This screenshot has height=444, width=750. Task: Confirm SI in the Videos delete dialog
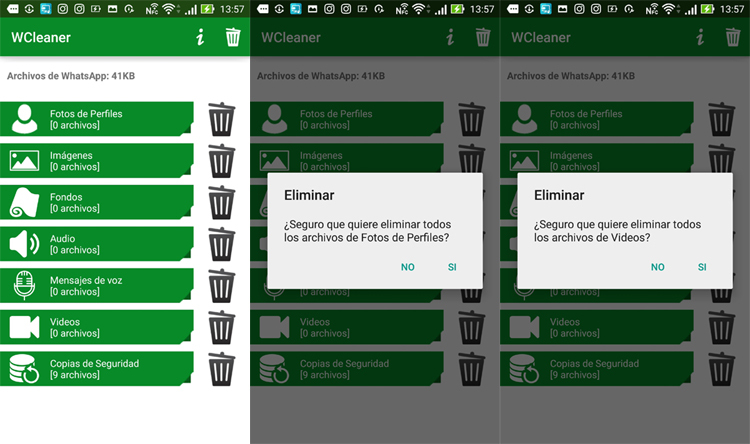[x=702, y=267]
